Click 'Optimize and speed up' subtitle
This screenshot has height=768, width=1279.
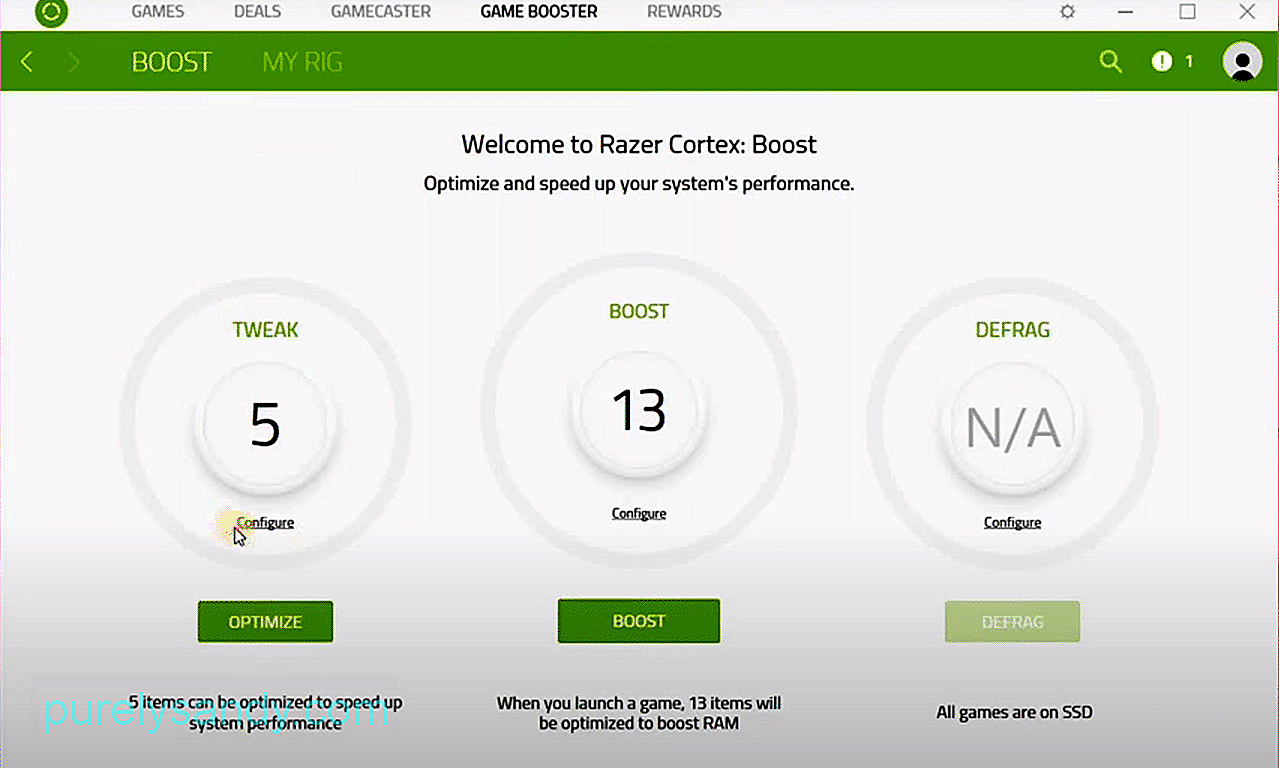(639, 184)
